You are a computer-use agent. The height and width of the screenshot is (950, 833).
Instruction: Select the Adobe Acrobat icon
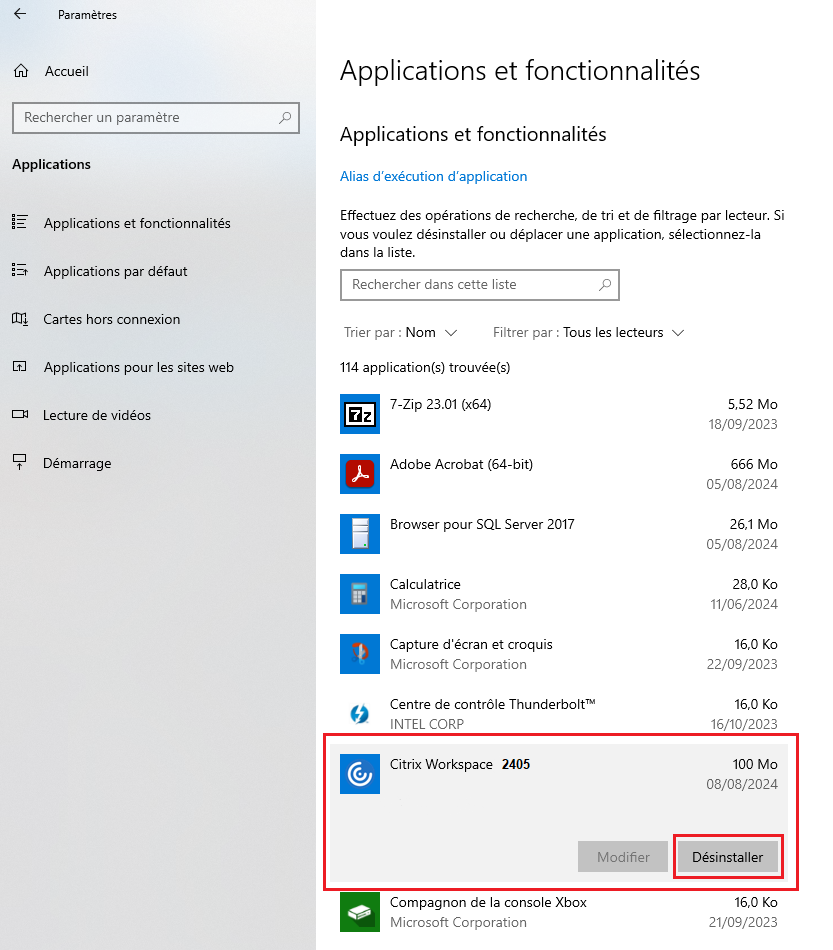[x=360, y=474]
